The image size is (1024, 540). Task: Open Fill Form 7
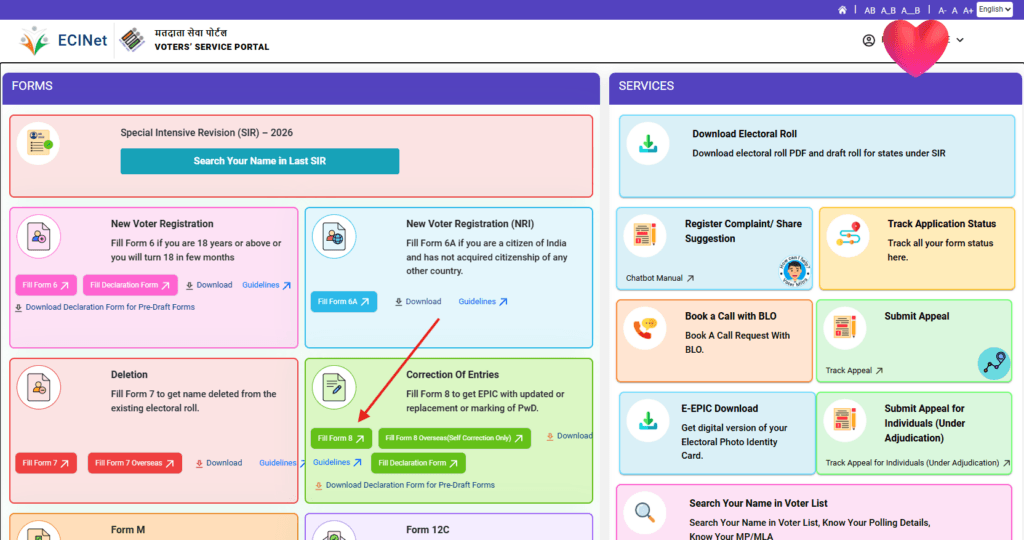[x=46, y=463]
